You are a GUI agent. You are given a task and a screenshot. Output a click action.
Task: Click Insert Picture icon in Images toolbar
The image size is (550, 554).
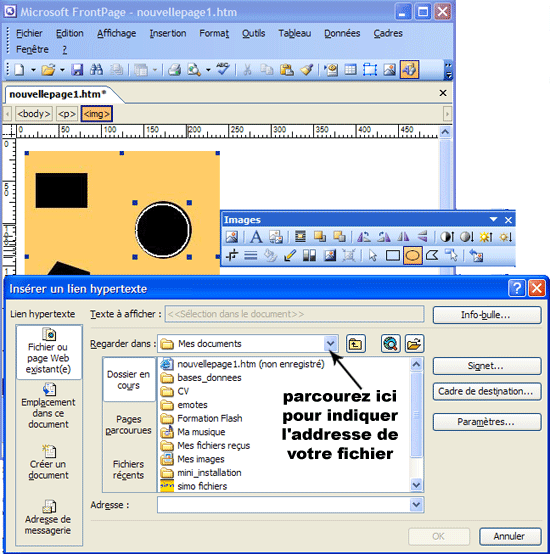232,237
